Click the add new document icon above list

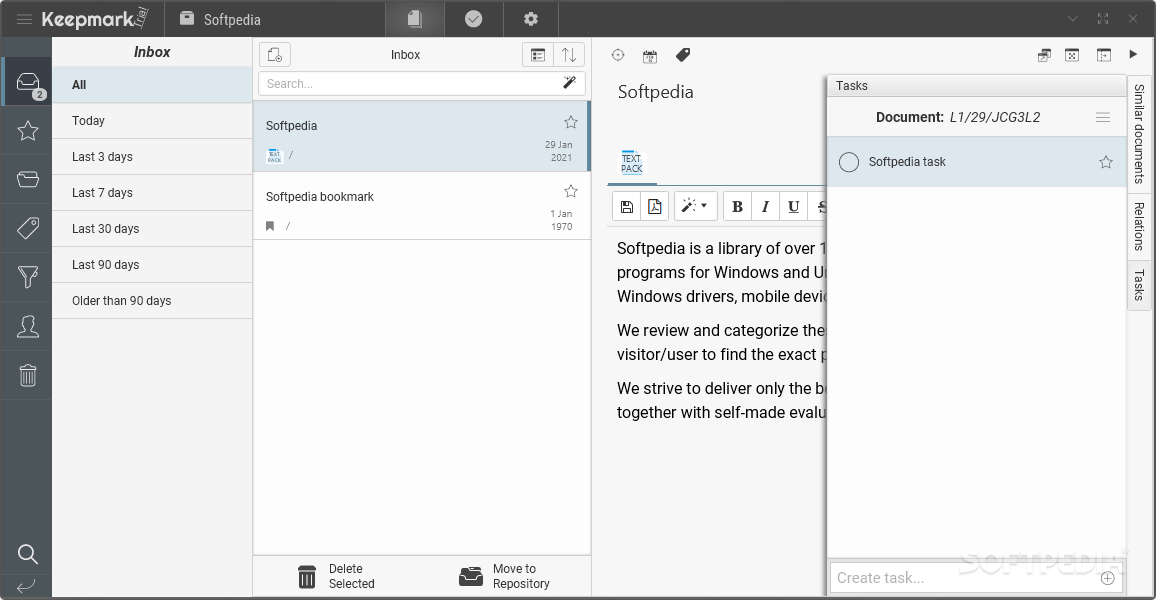[275, 55]
